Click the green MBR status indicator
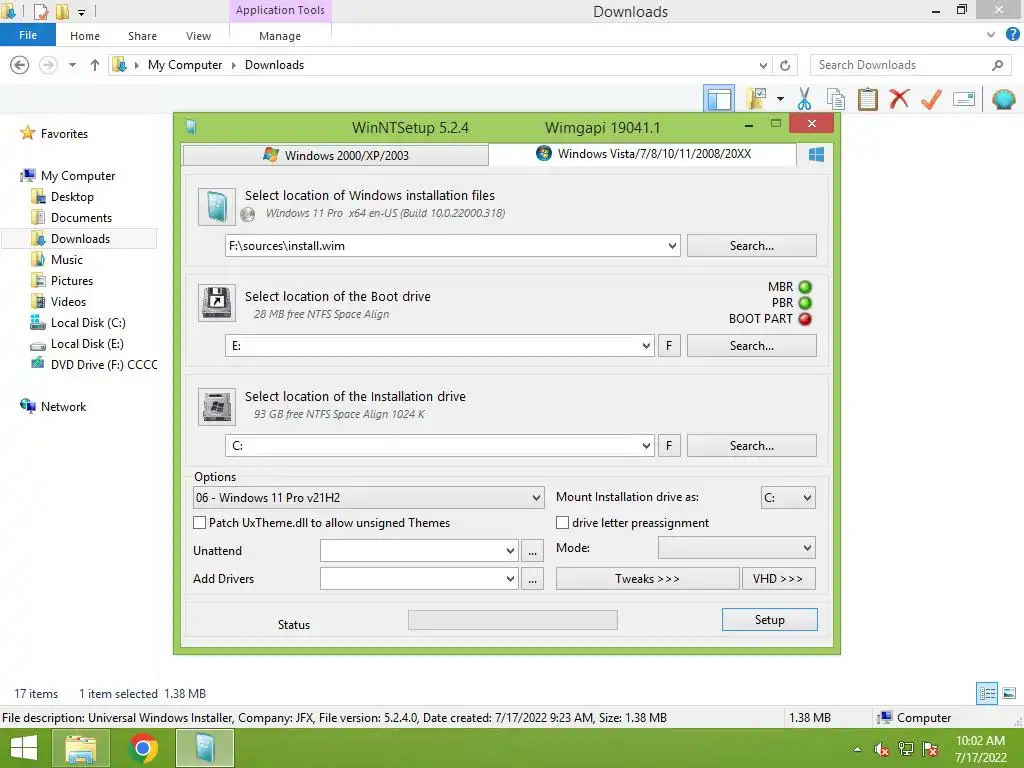The height and width of the screenshot is (768, 1024). (x=805, y=287)
